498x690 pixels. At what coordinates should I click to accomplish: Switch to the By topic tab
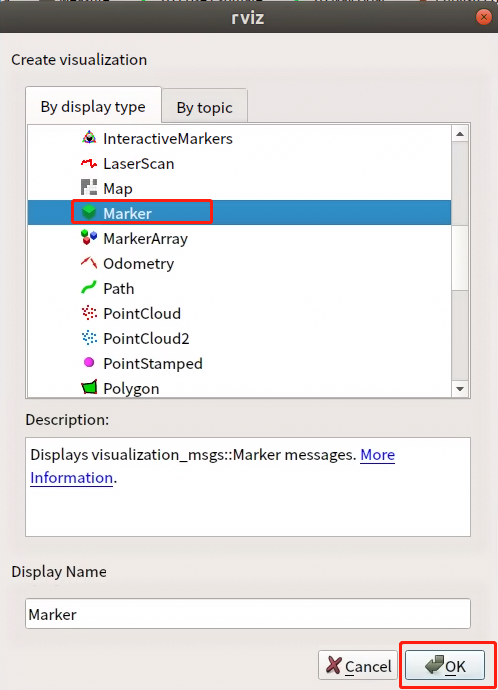point(205,107)
